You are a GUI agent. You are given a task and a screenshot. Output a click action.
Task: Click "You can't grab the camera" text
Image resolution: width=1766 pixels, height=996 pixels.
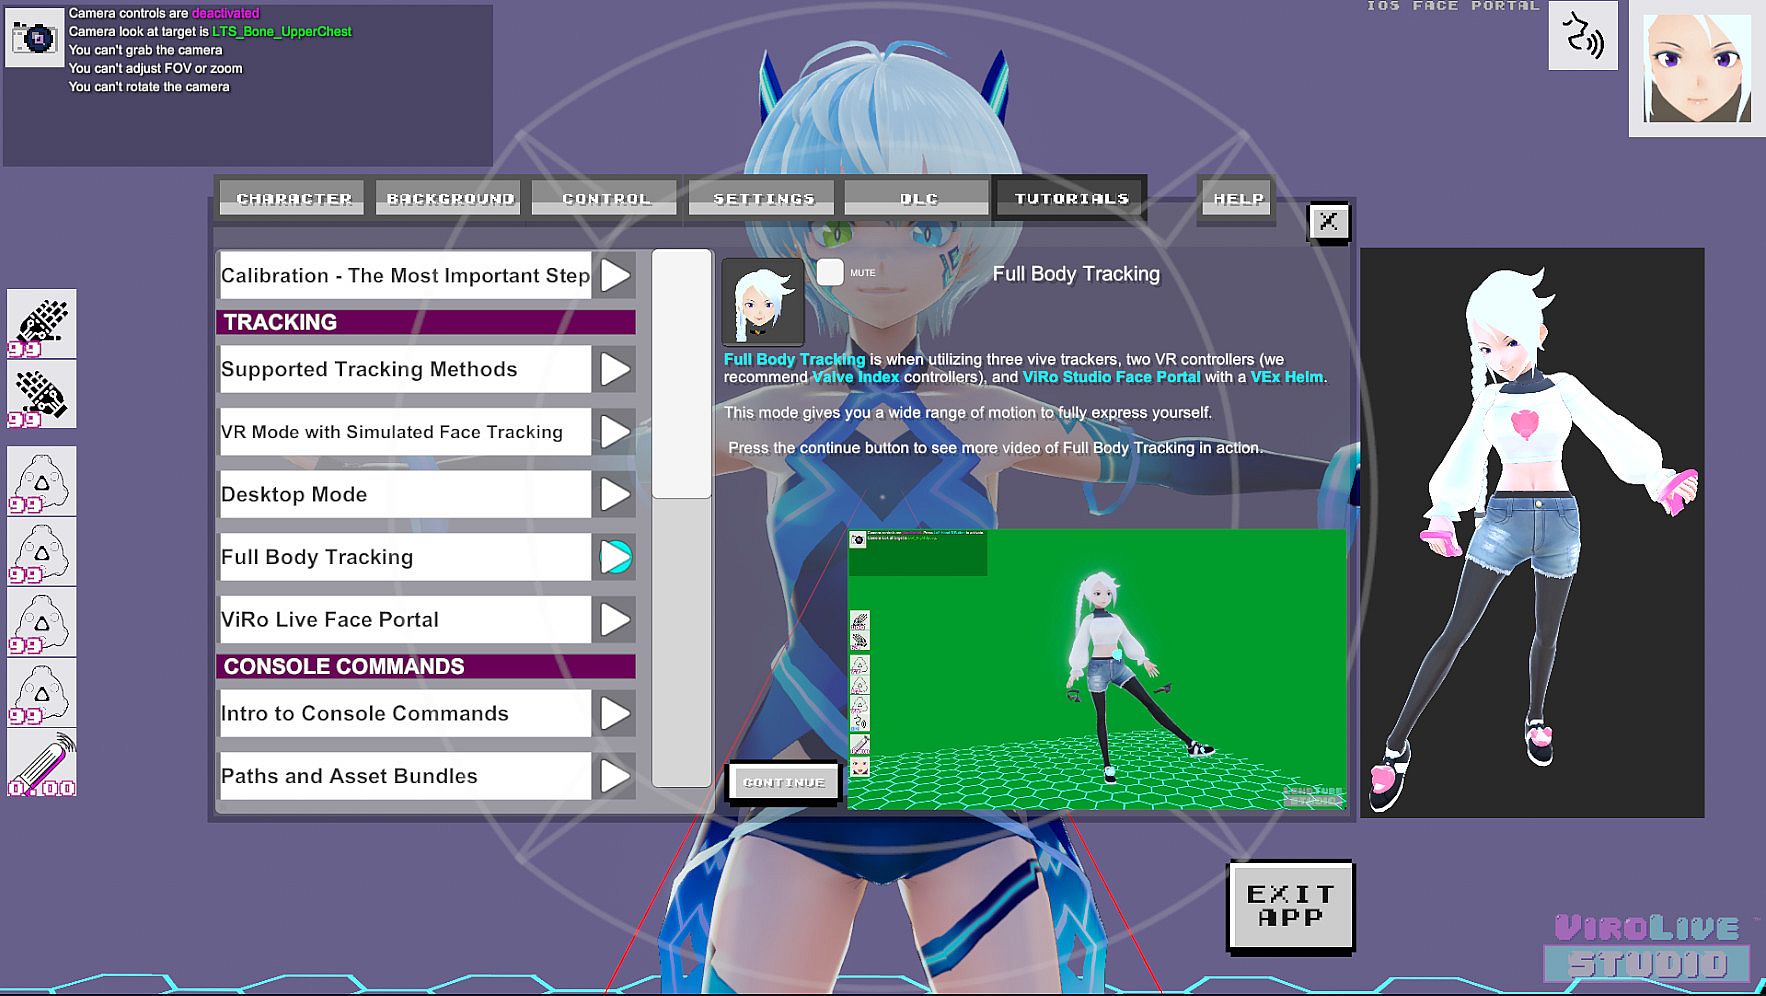coord(145,50)
